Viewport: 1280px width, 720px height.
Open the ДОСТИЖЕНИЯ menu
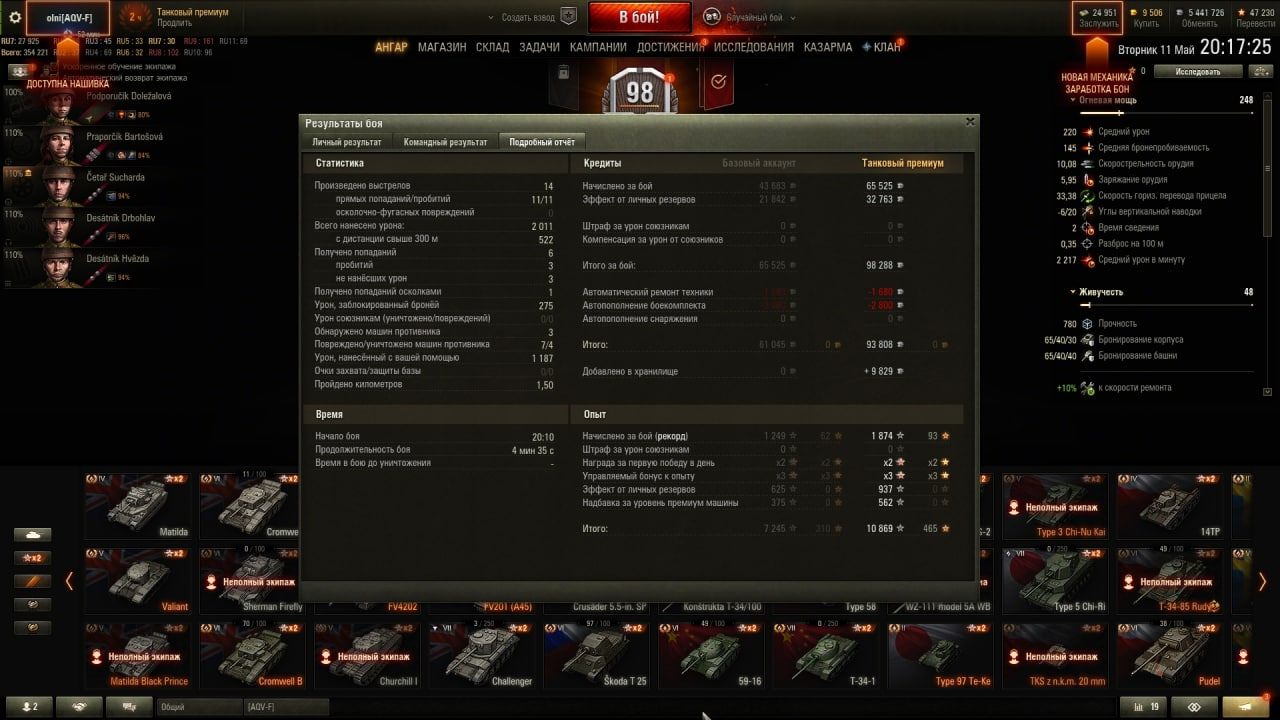point(670,47)
